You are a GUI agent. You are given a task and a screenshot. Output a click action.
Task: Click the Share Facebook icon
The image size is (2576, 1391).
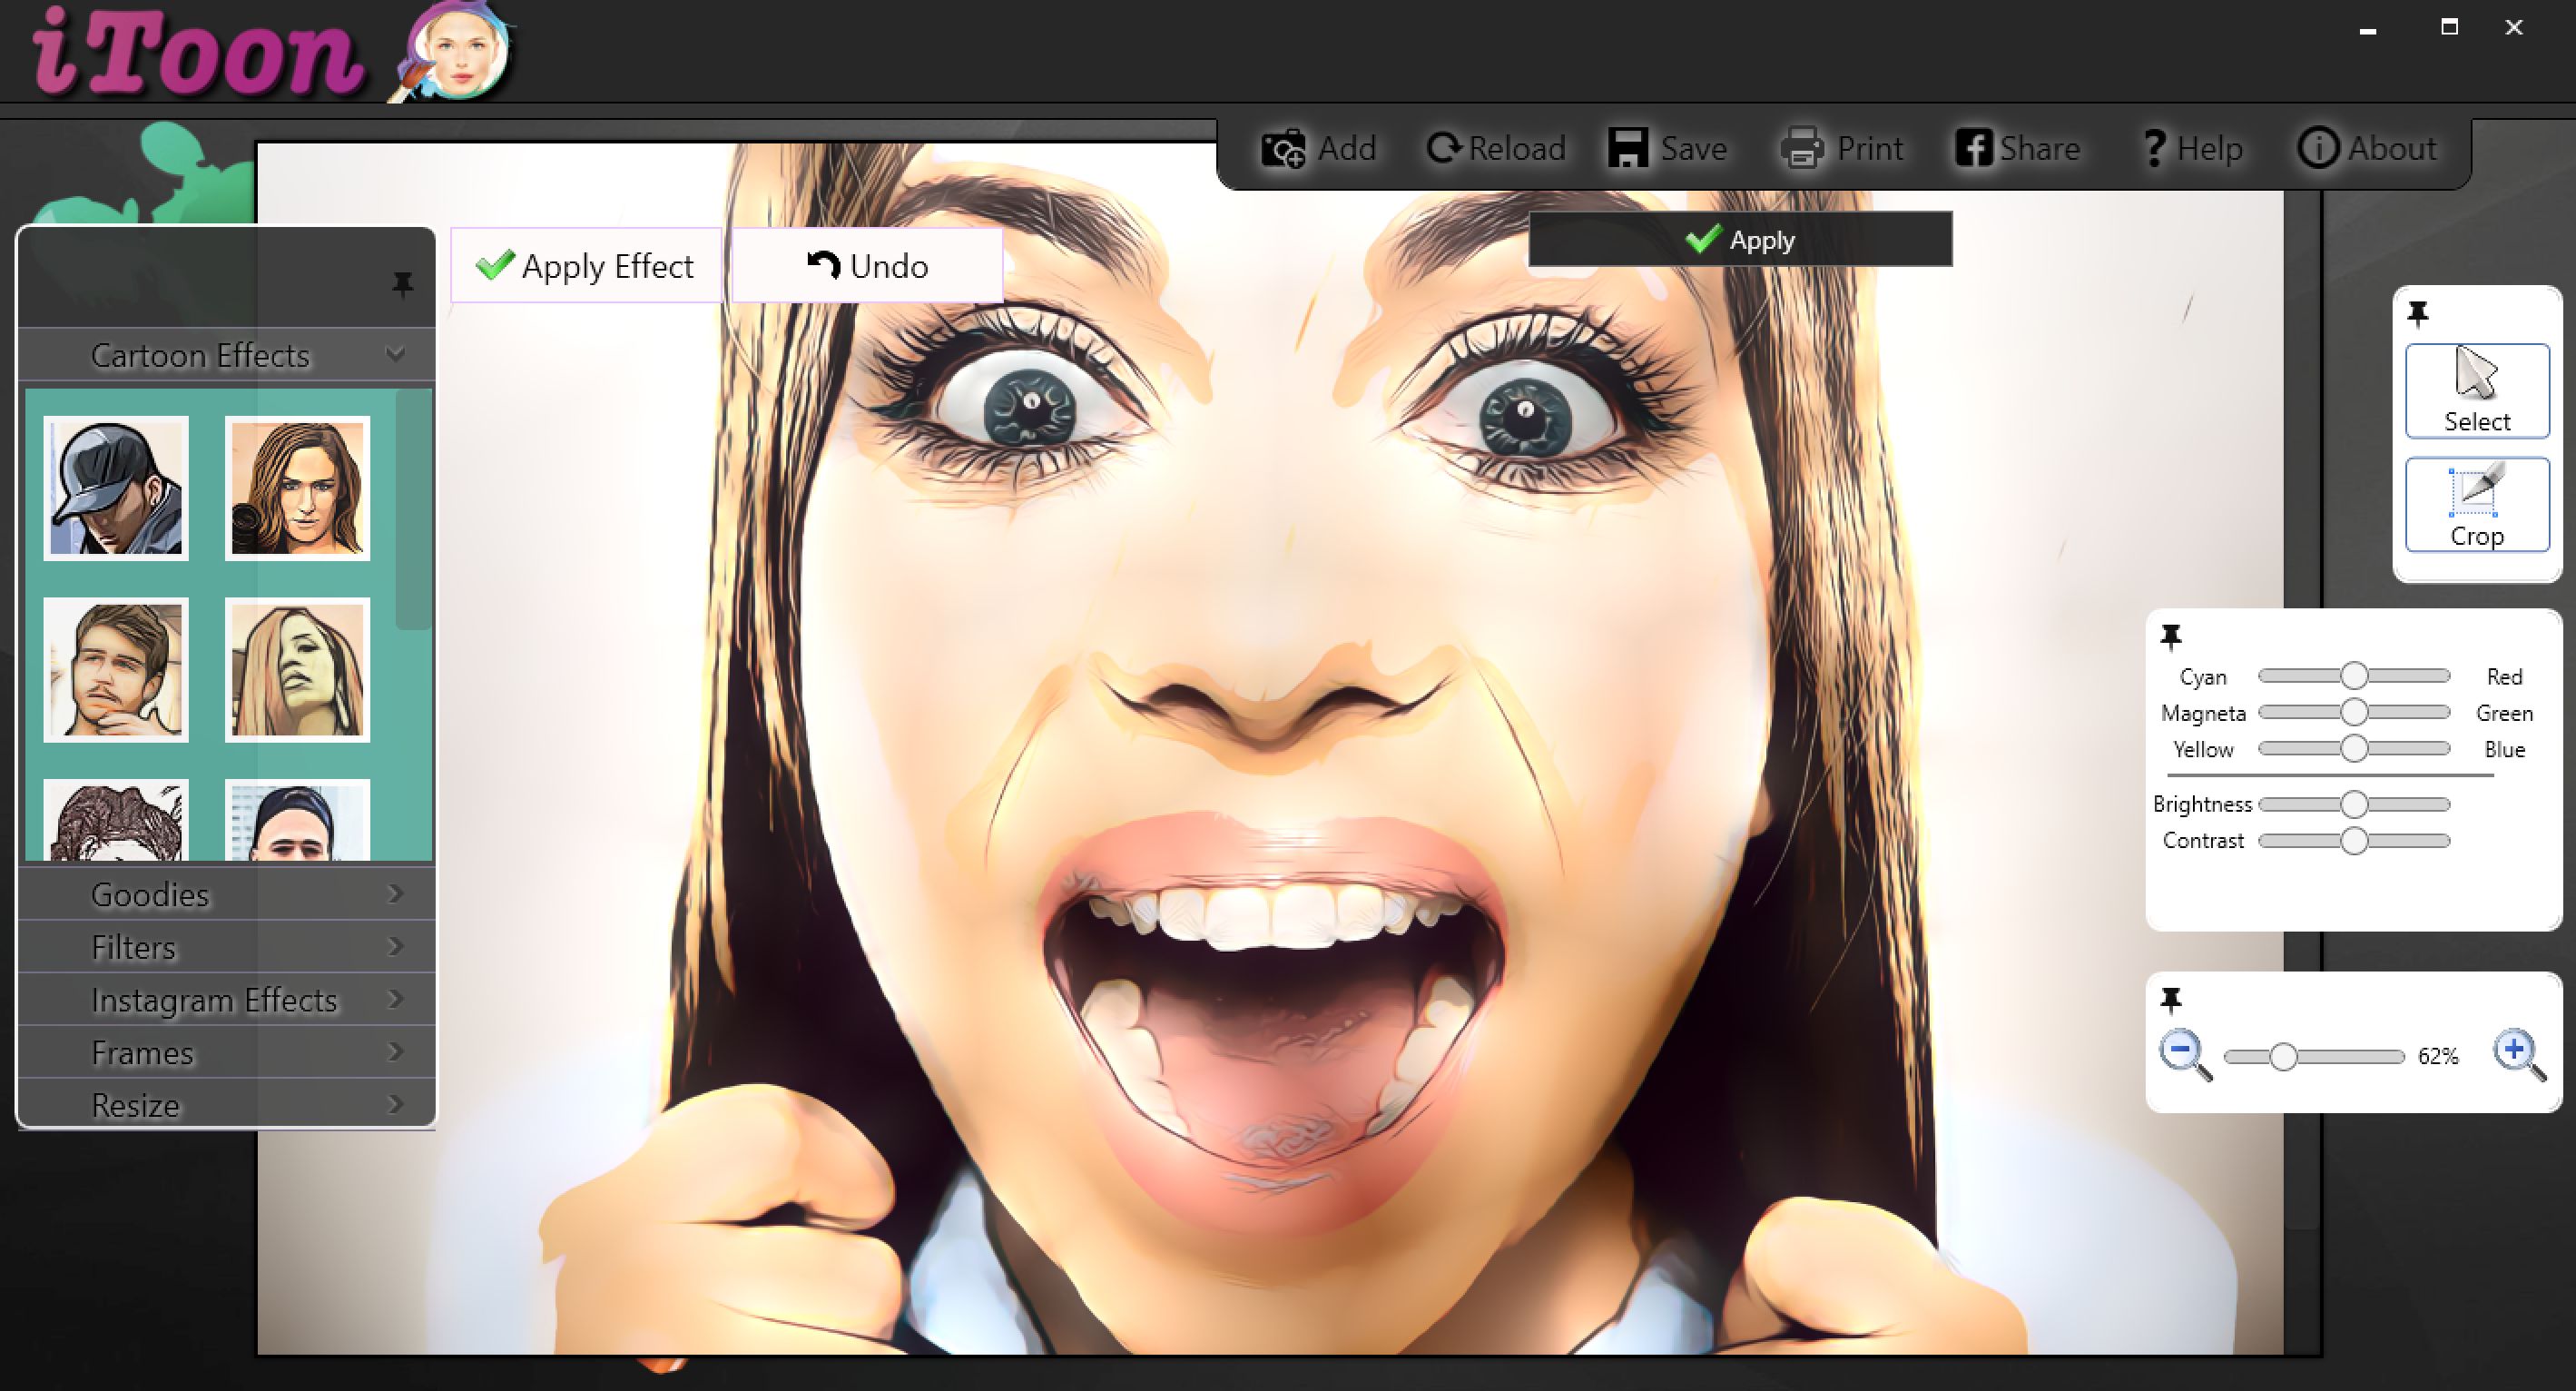point(1973,148)
